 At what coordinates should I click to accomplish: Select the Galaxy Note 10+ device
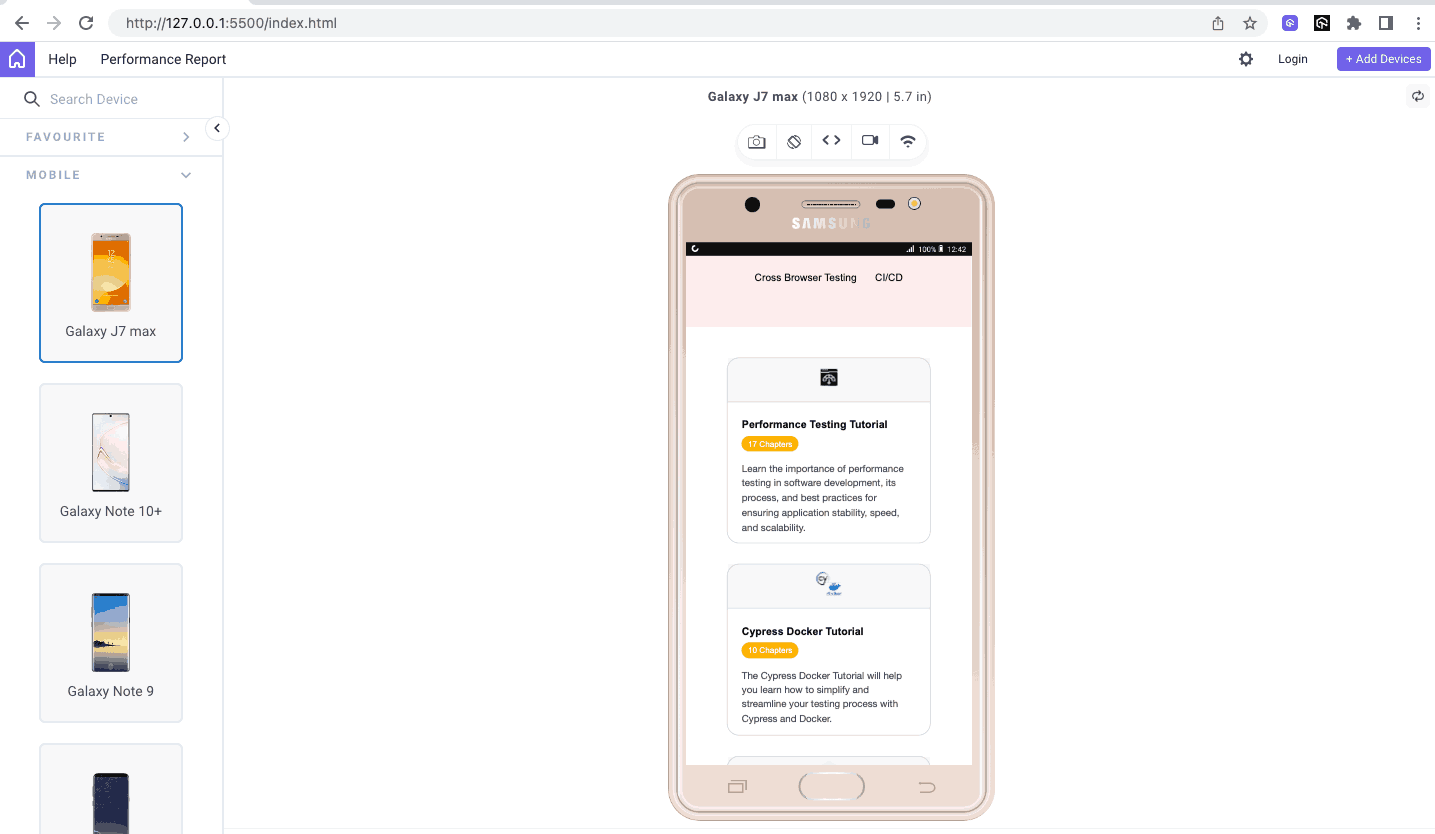click(x=110, y=462)
